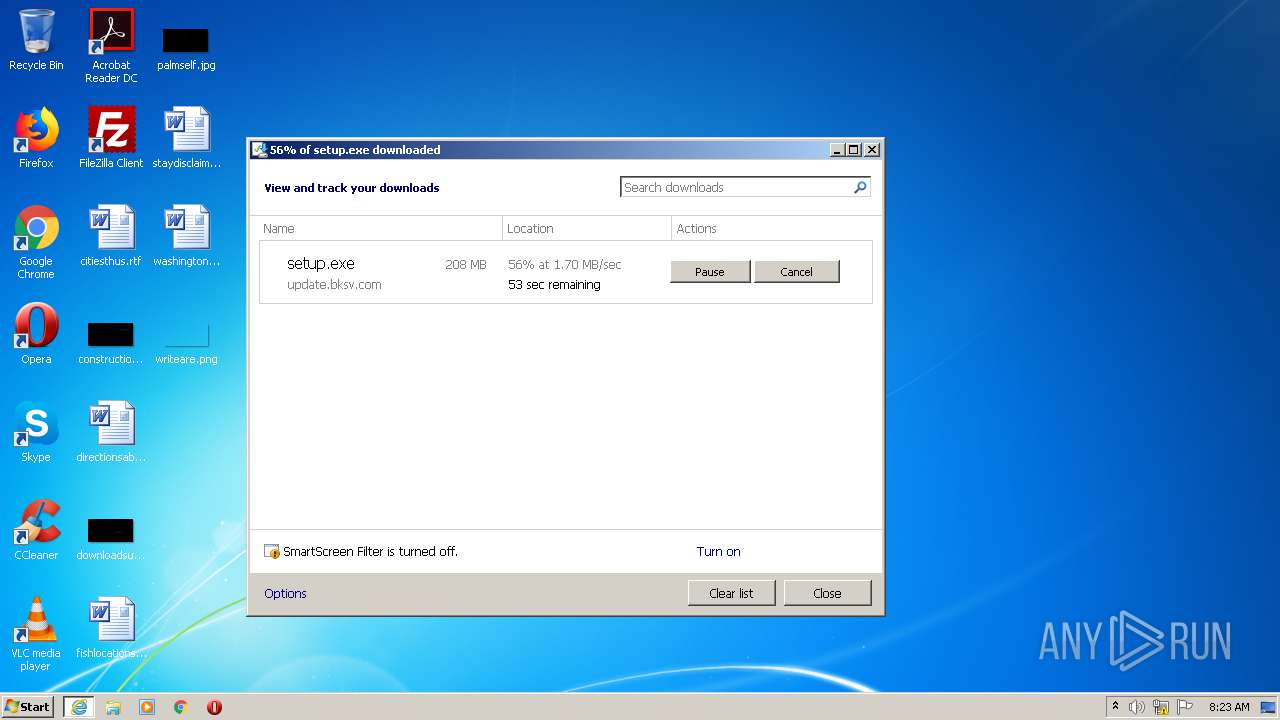This screenshot has width=1280, height=720.
Task: Click the Show desktop button
Action: click(1270, 707)
